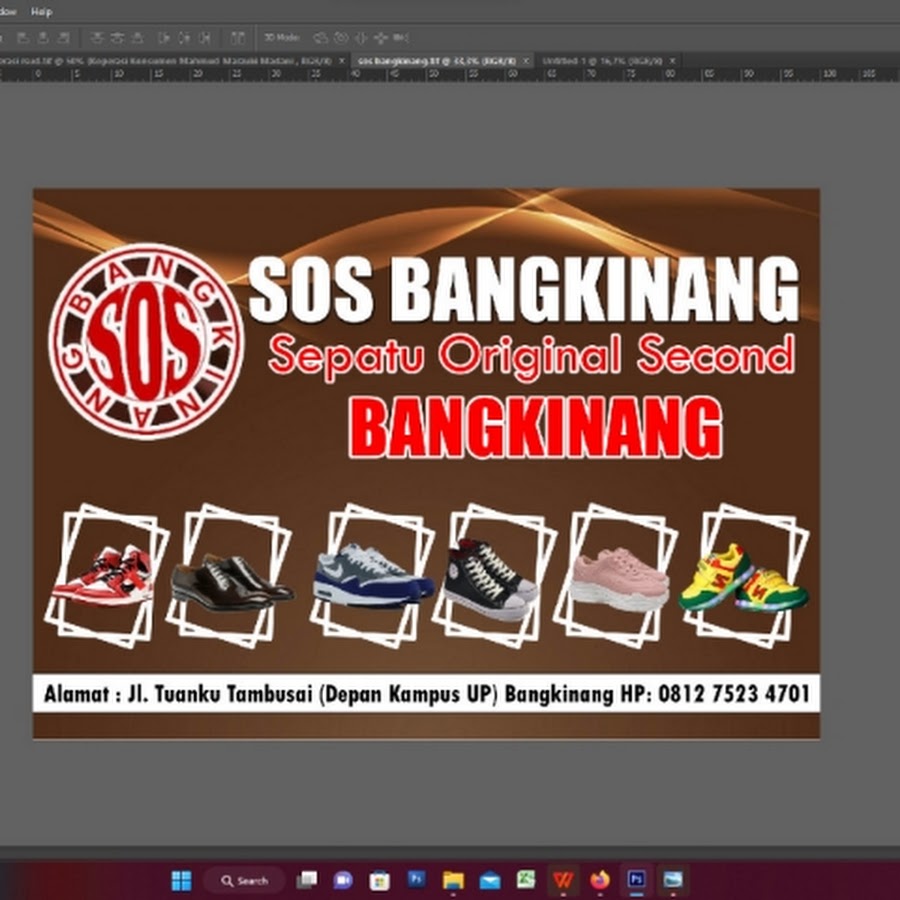Switch to Firefox on the taskbar
This screenshot has height=900, width=900.
point(600,880)
